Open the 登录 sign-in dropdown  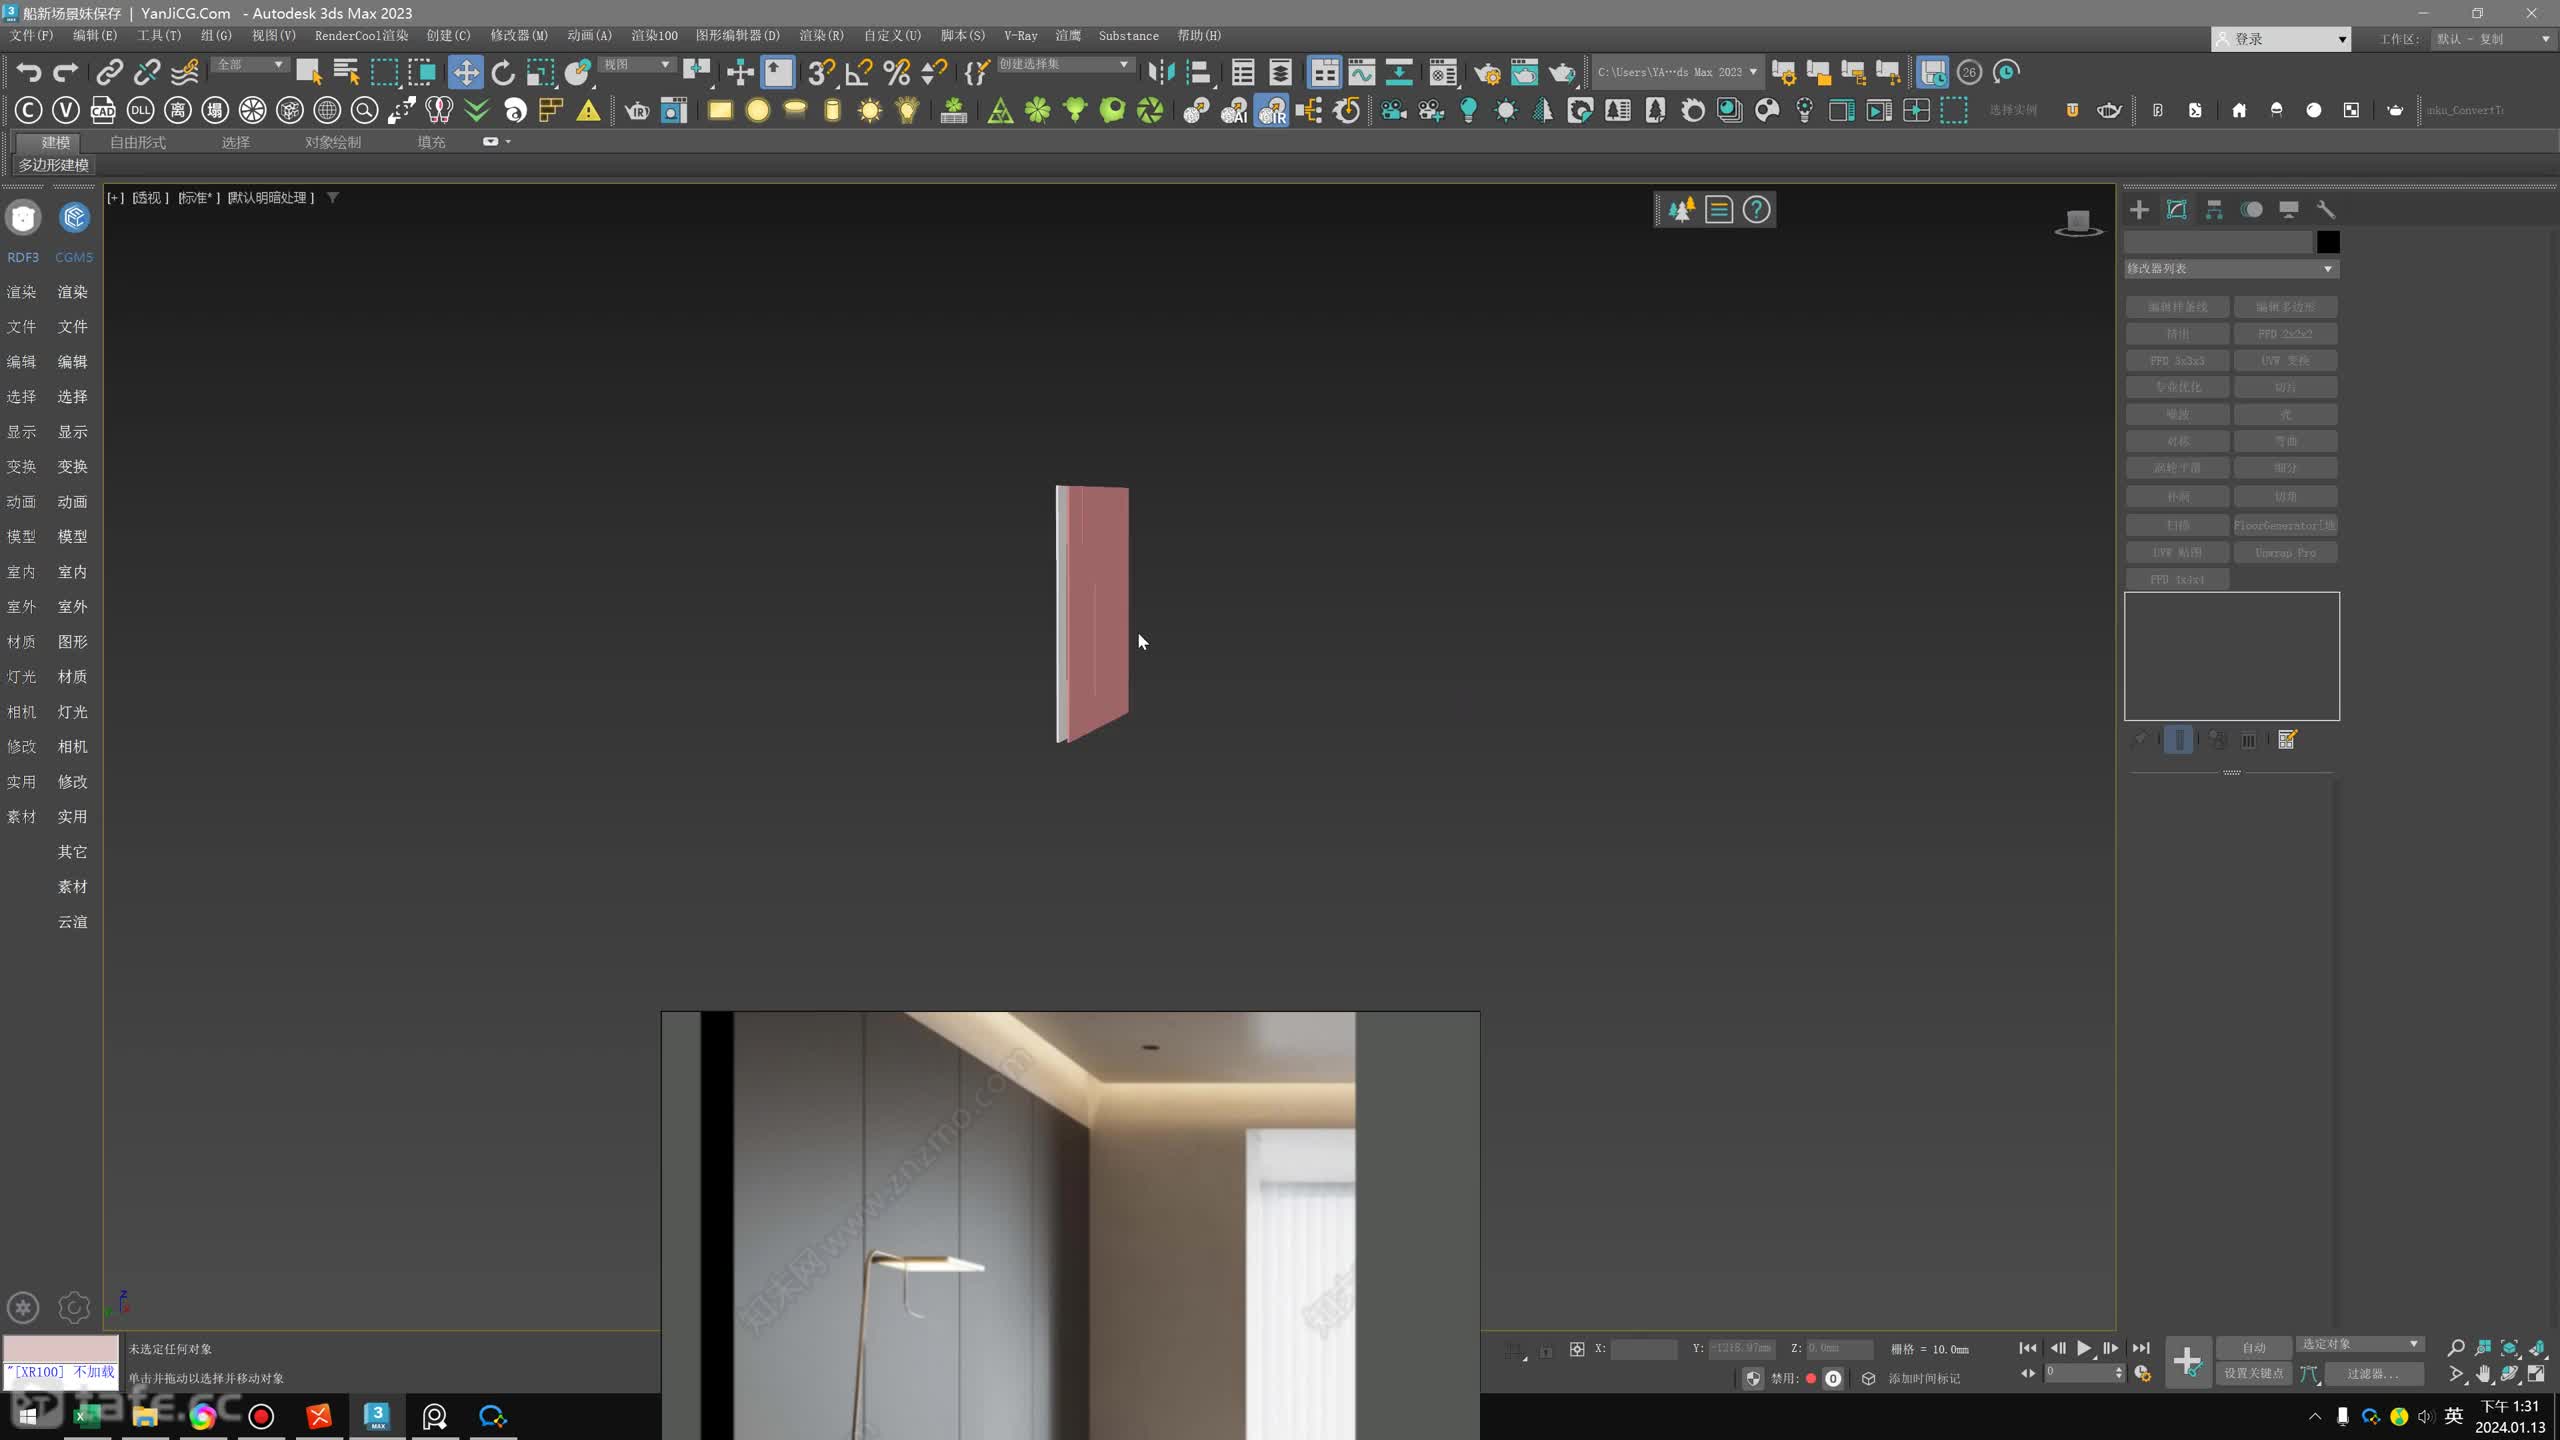click(x=2280, y=39)
